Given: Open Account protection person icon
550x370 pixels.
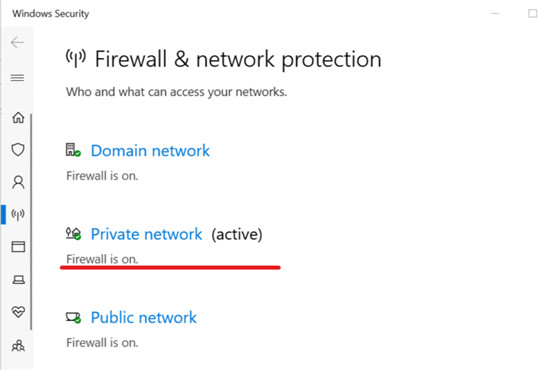Looking at the screenshot, I should [18, 182].
